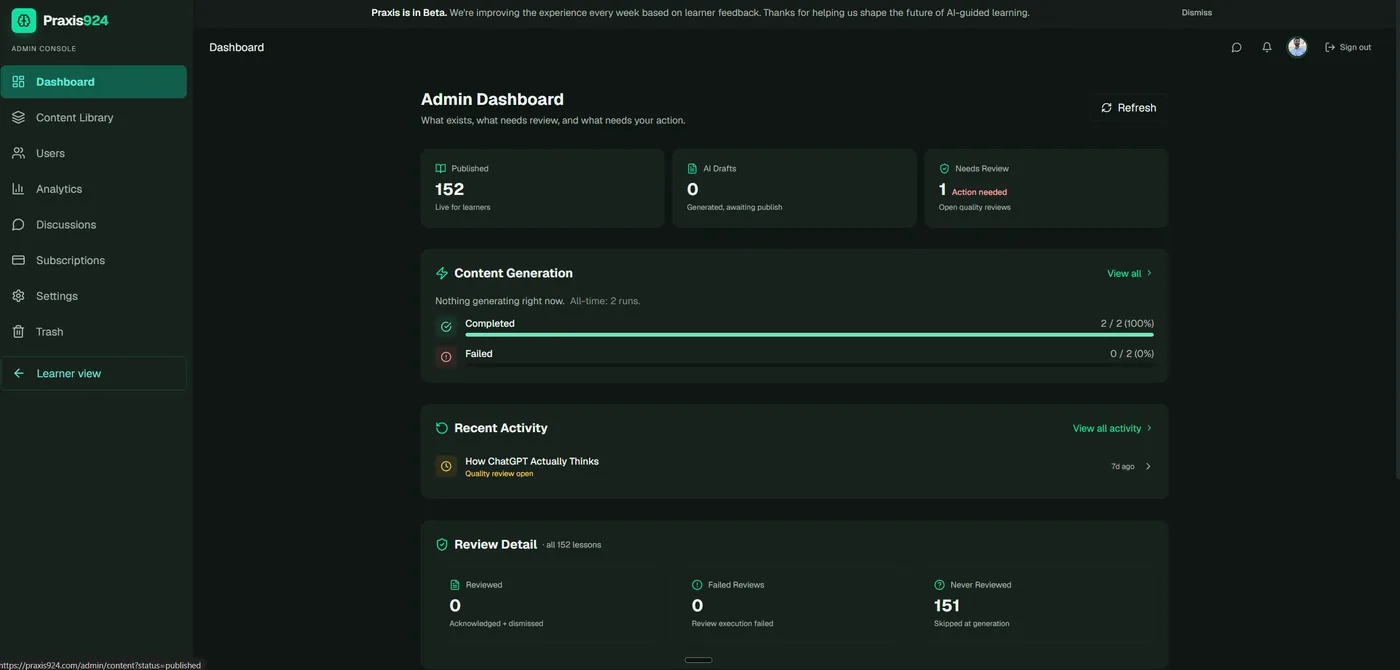The image size is (1400, 670).
Task: Click the Failed status alert icon
Action: point(446,357)
